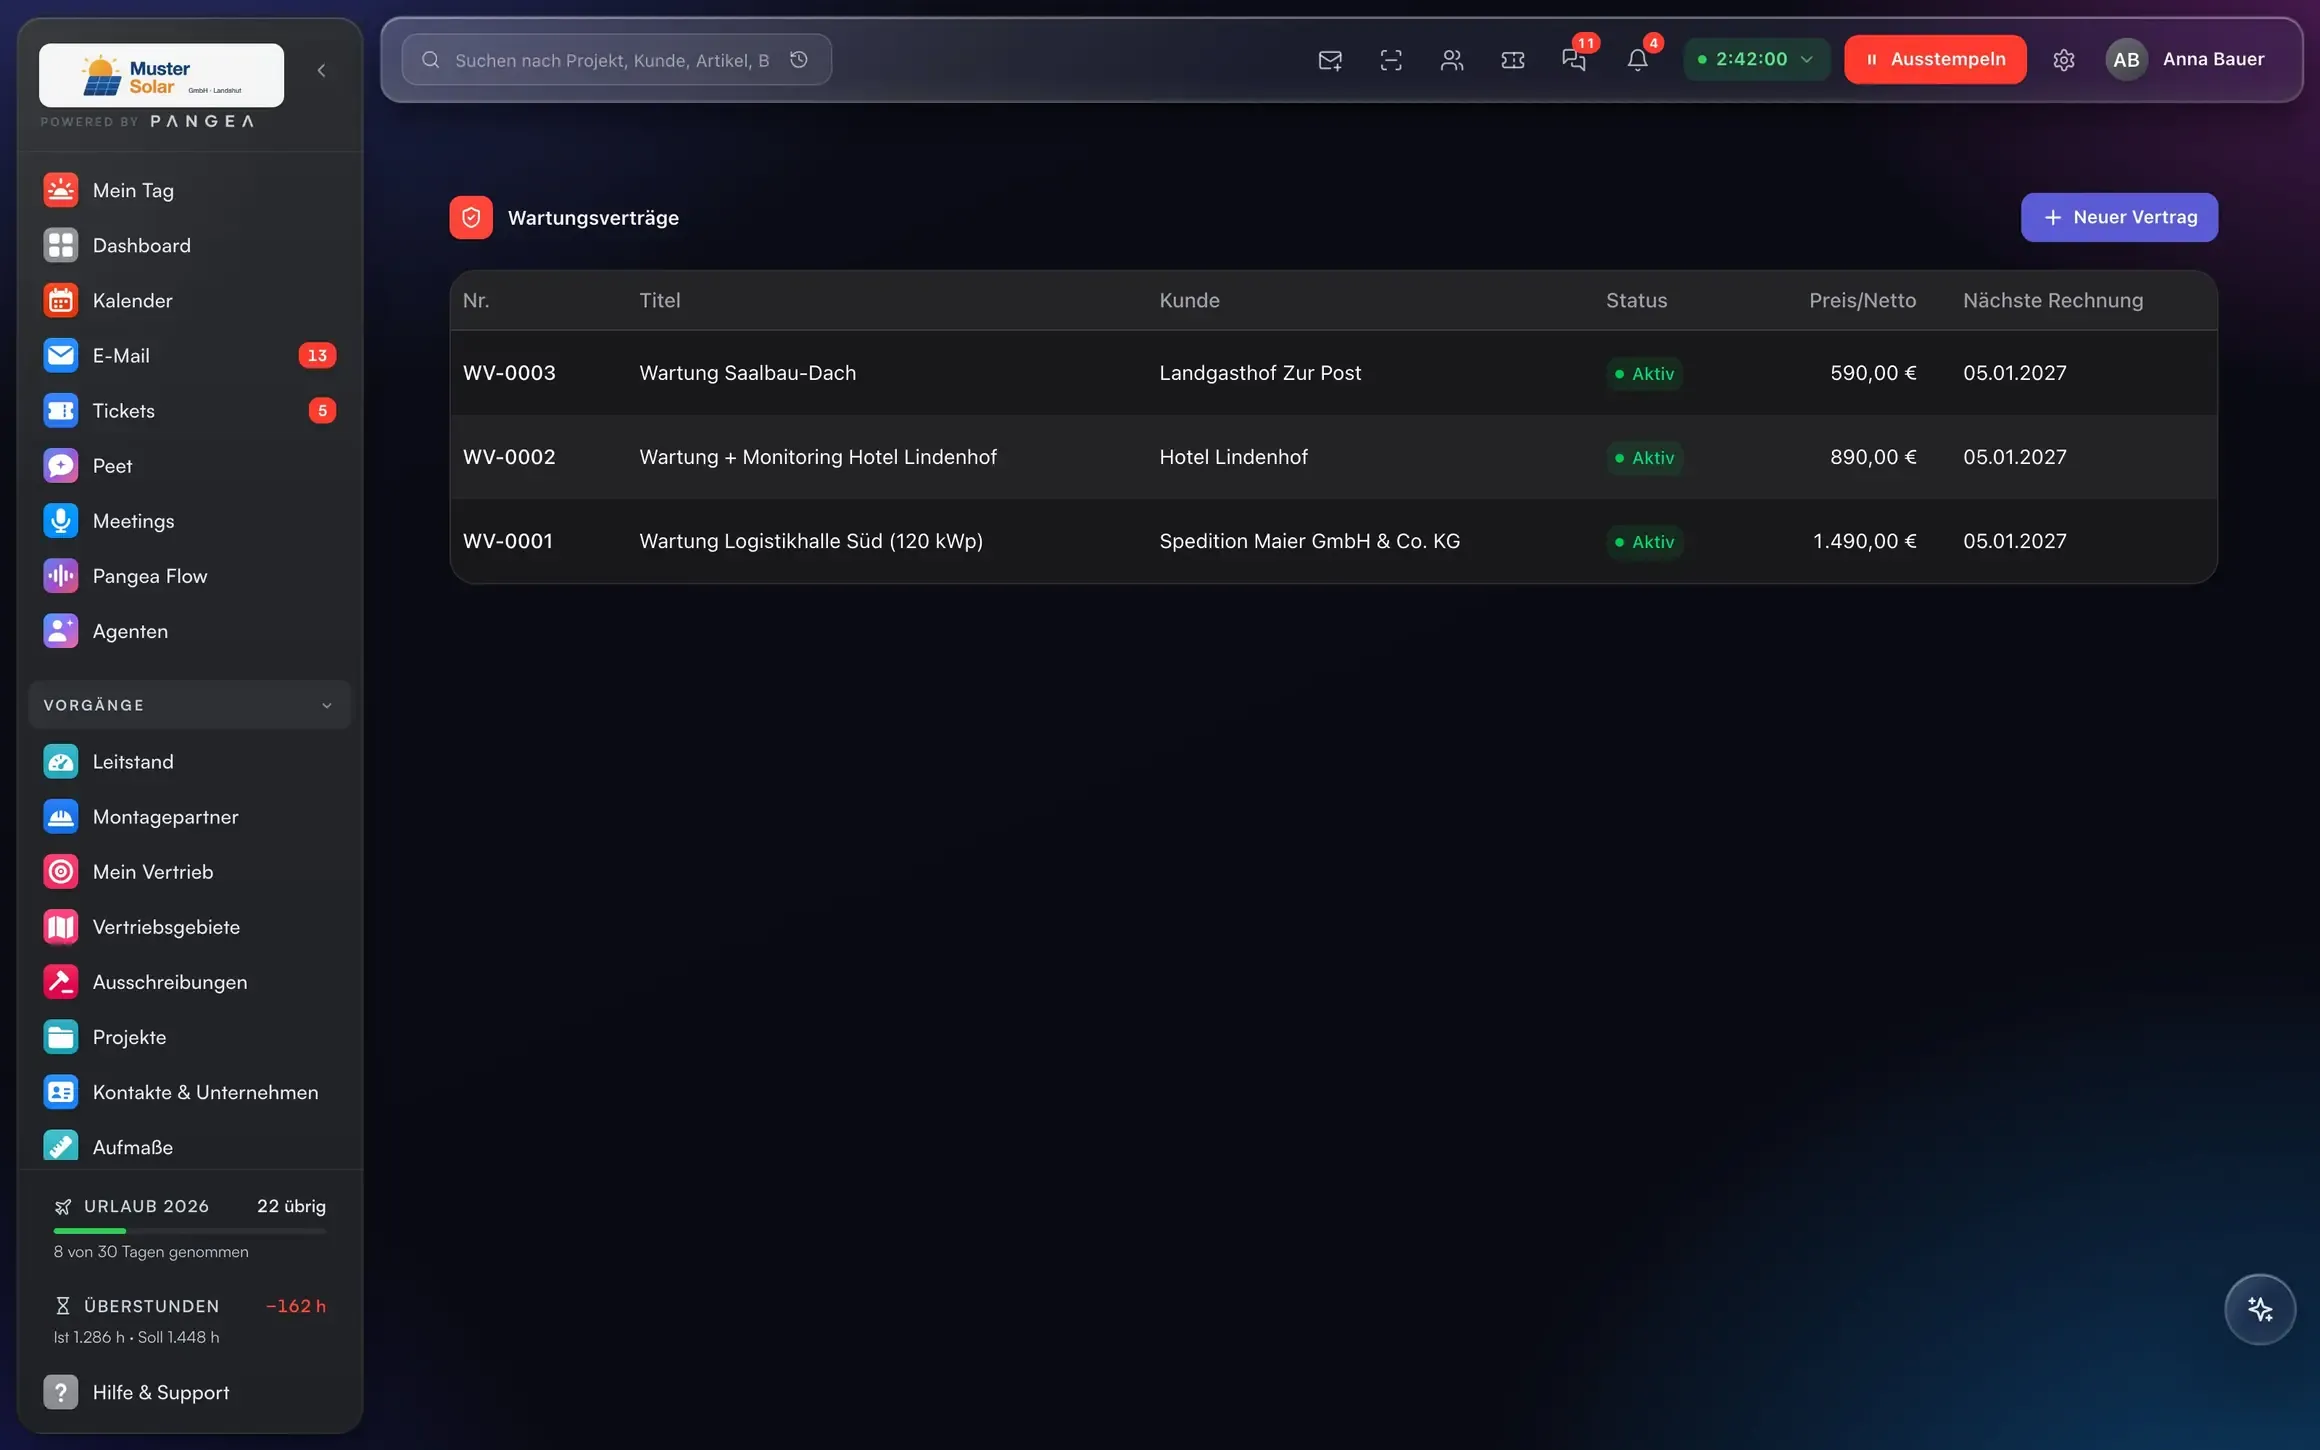This screenshot has width=2320, height=1450.
Task: Click the scan icon in top bar
Action: point(1391,60)
